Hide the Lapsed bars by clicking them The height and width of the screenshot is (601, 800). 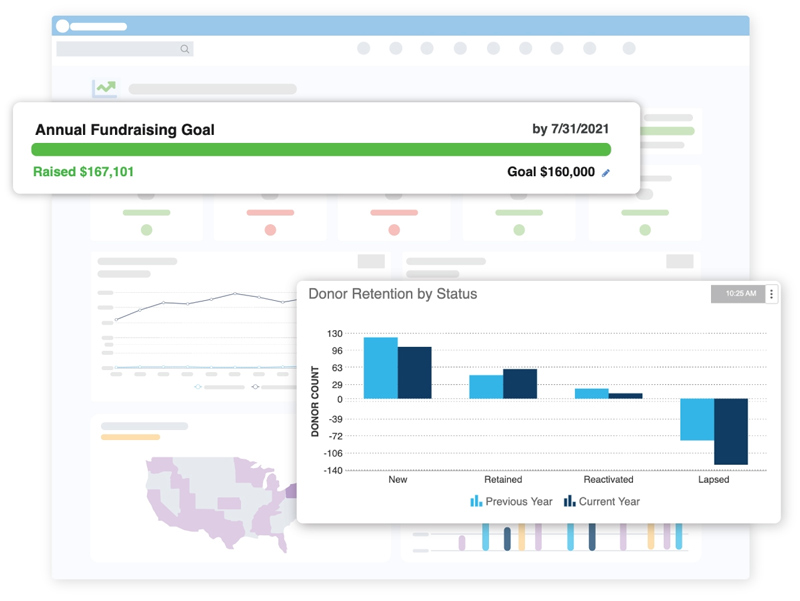712,425
